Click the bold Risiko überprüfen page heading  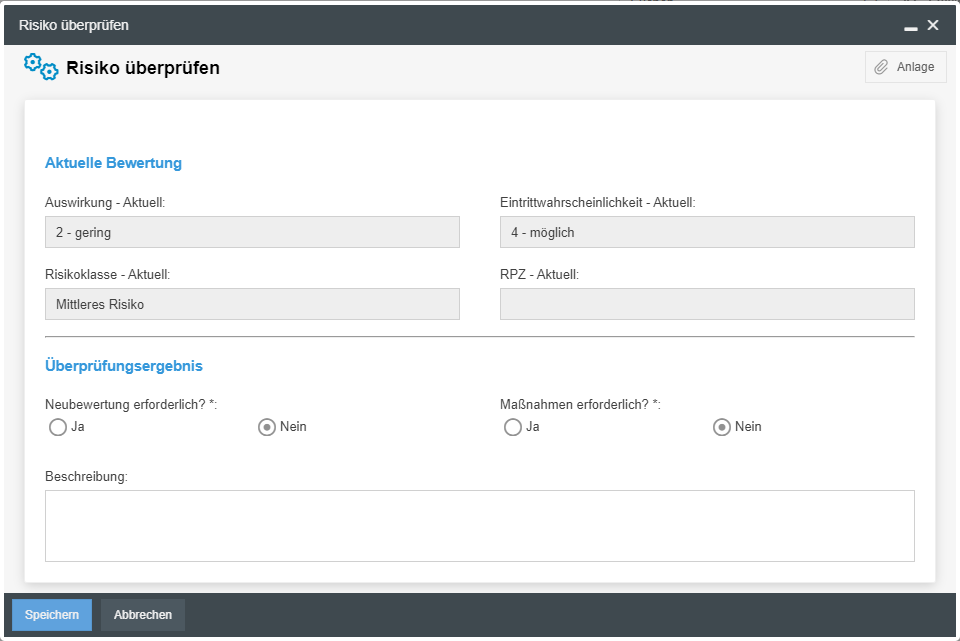143,68
